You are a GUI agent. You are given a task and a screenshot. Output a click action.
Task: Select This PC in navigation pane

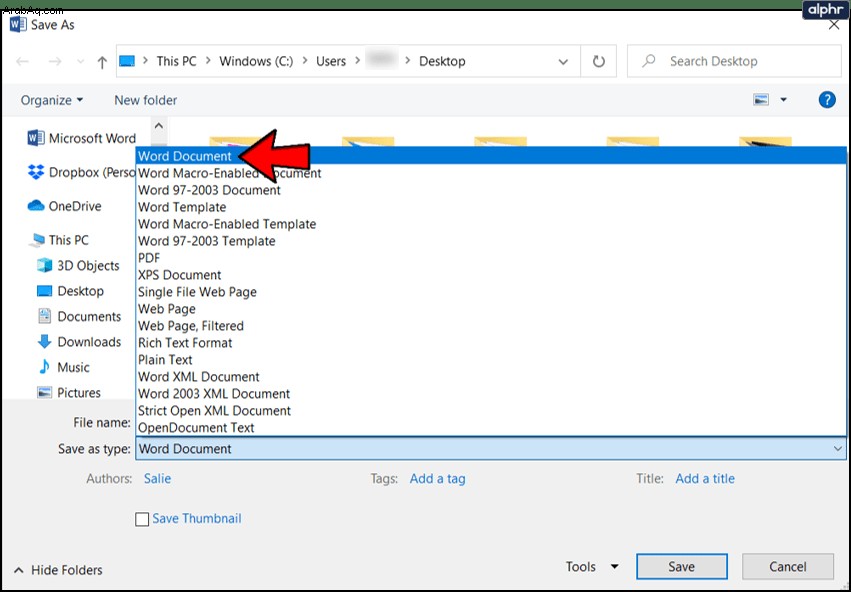(x=59, y=240)
